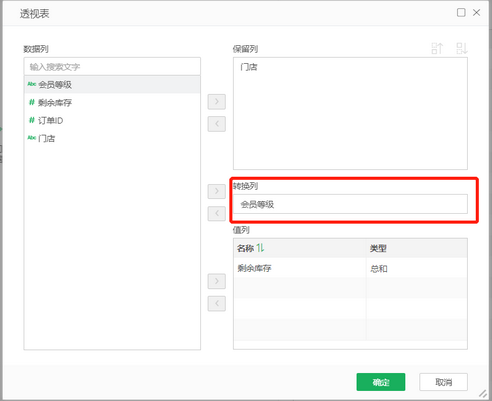Click the 确定 button
This screenshot has width=492, height=401.
point(381,382)
